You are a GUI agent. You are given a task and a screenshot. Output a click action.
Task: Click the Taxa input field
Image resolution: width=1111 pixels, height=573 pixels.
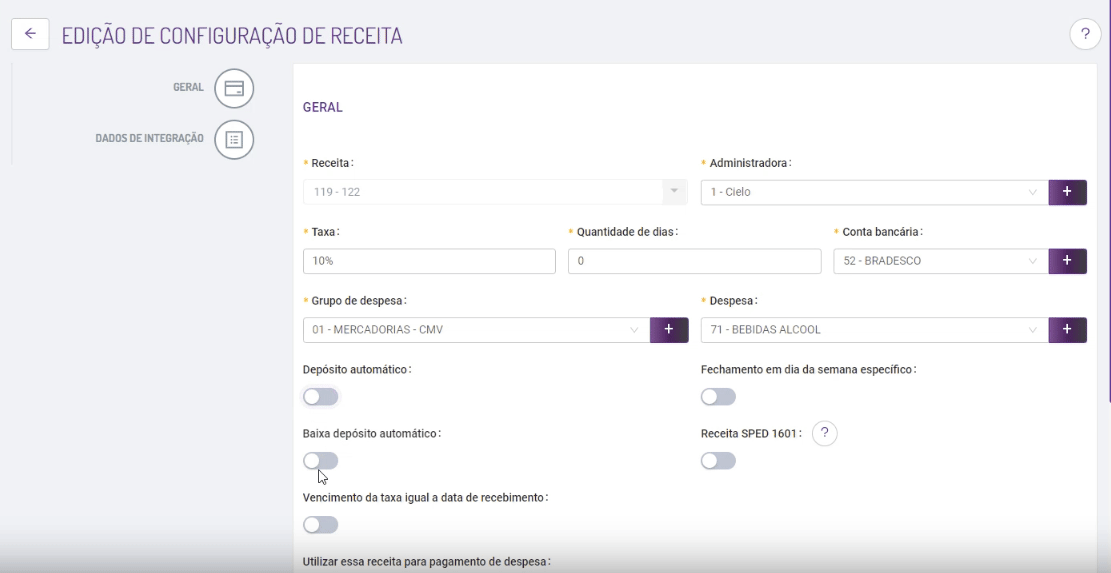(x=428, y=261)
